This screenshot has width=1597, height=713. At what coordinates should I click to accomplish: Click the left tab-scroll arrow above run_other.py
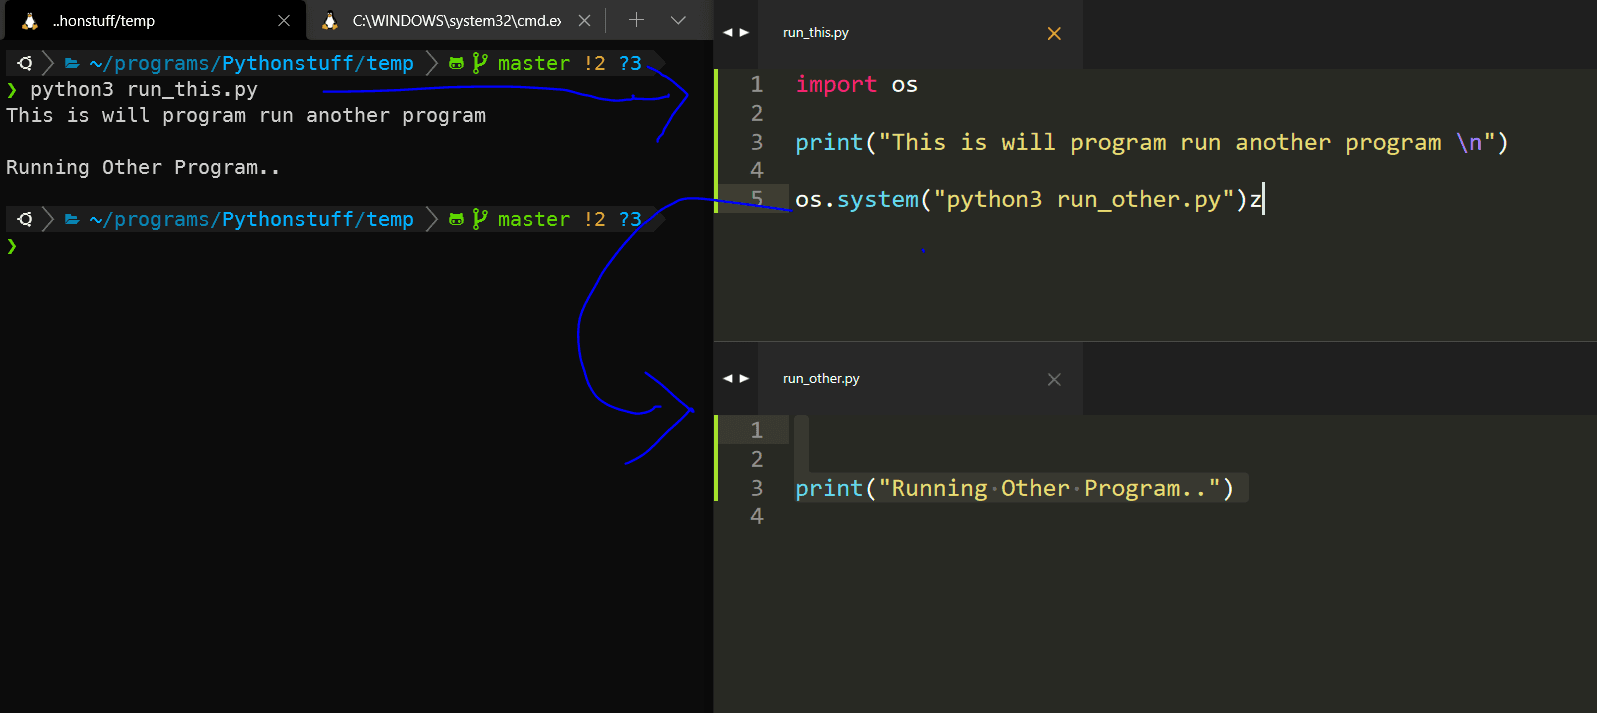[x=728, y=379]
